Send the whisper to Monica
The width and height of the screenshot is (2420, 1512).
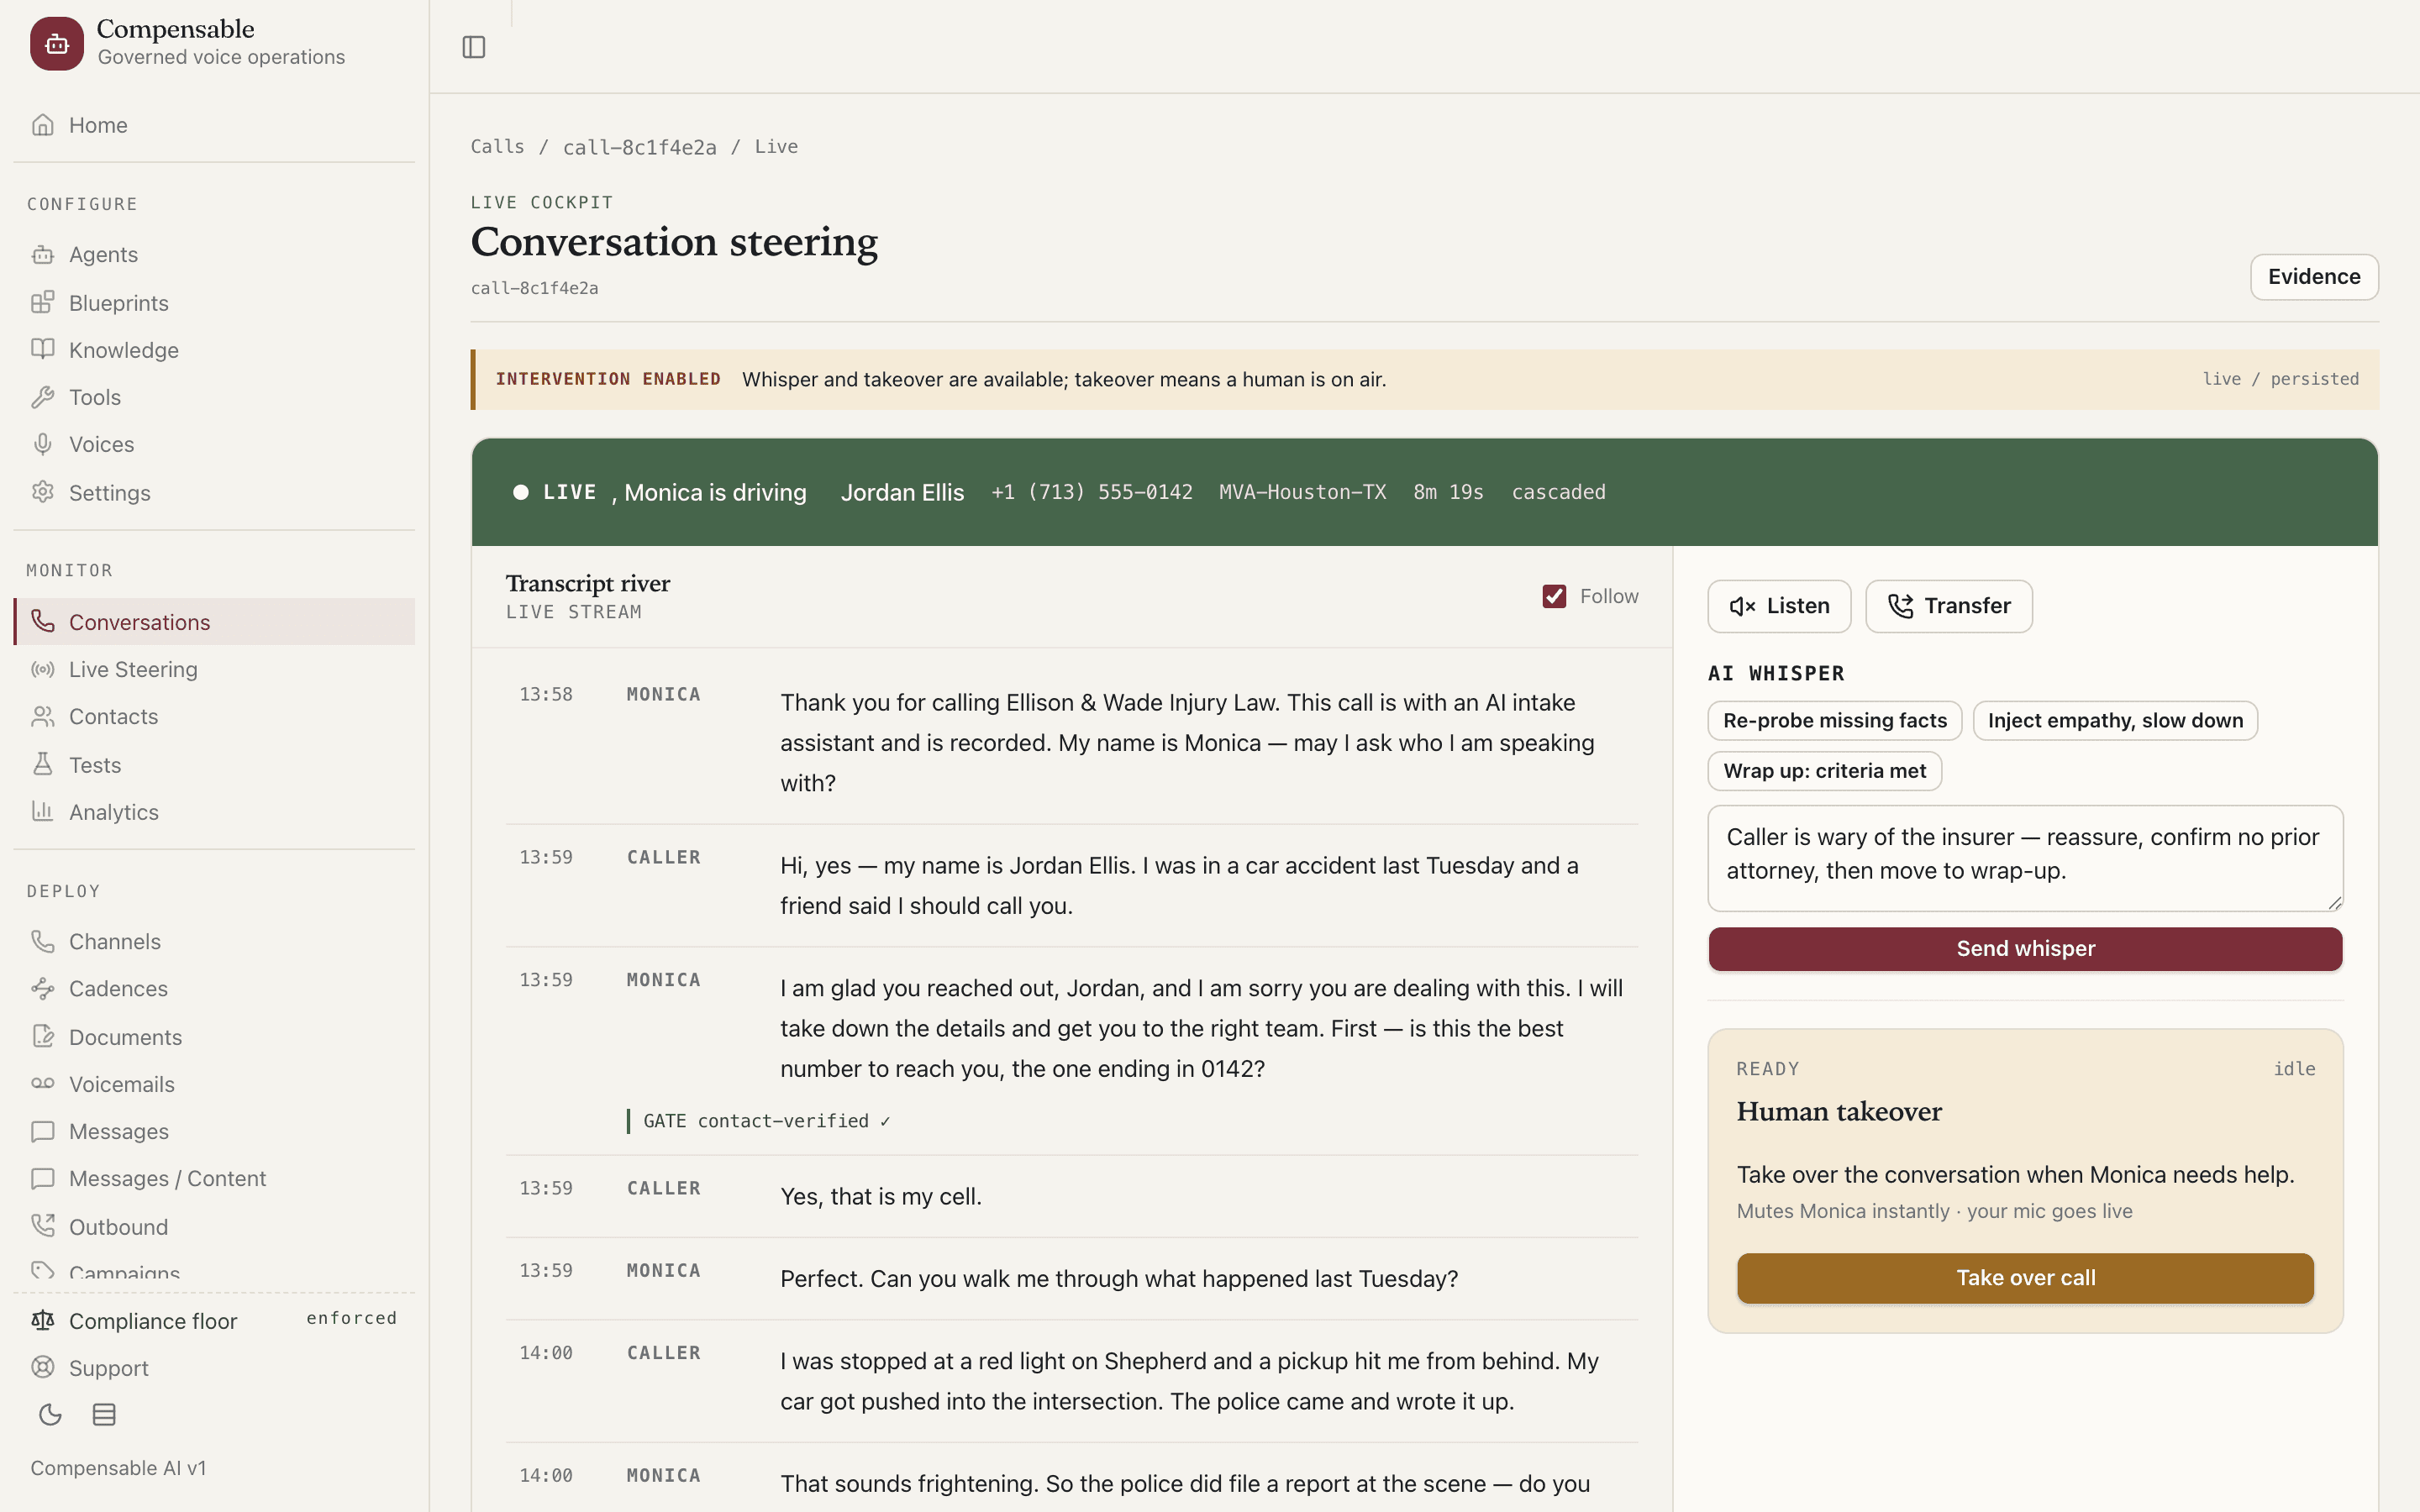[2025, 948]
